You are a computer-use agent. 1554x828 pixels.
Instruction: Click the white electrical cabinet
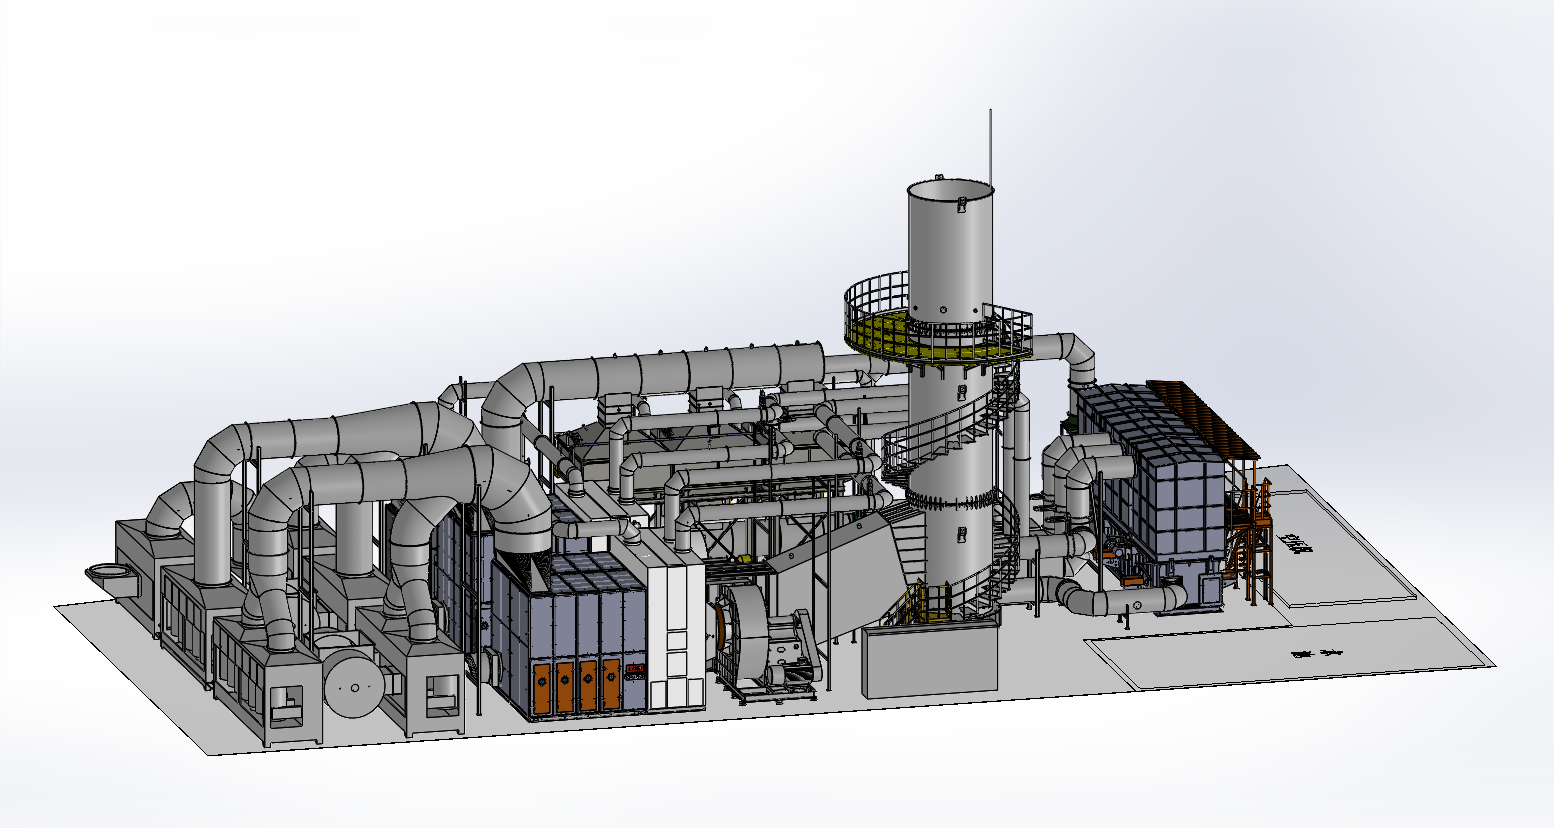point(675,638)
